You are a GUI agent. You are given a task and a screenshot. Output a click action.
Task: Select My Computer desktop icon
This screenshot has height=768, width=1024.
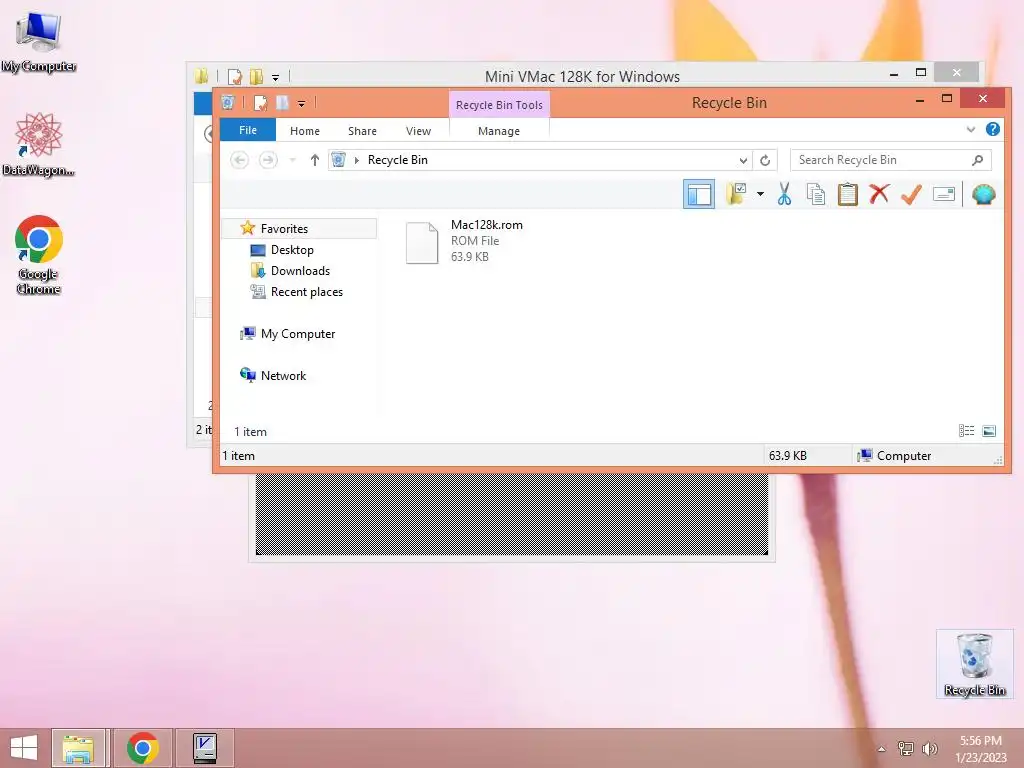coord(39,42)
